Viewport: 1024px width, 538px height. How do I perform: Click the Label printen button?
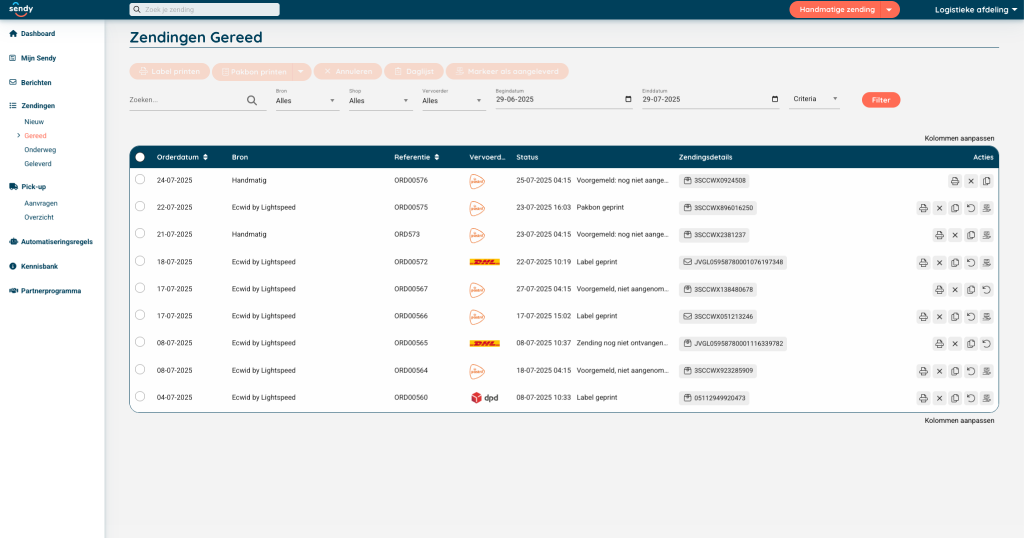point(170,71)
